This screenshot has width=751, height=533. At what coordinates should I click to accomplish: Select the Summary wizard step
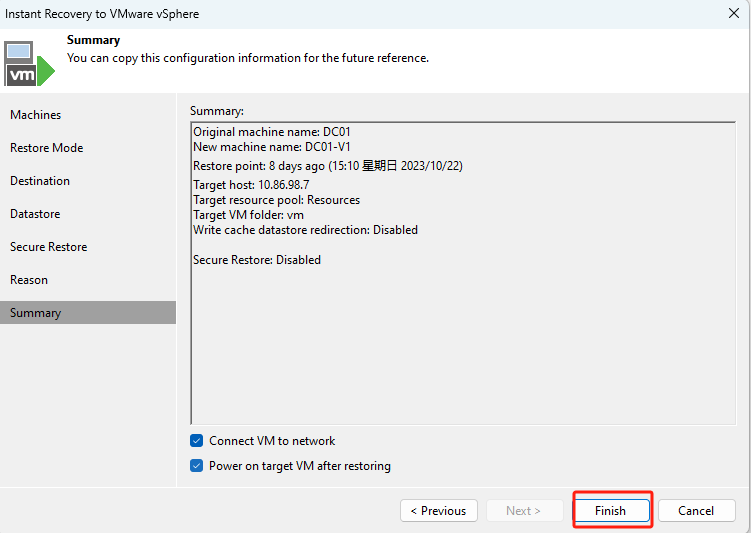click(x=88, y=313)
